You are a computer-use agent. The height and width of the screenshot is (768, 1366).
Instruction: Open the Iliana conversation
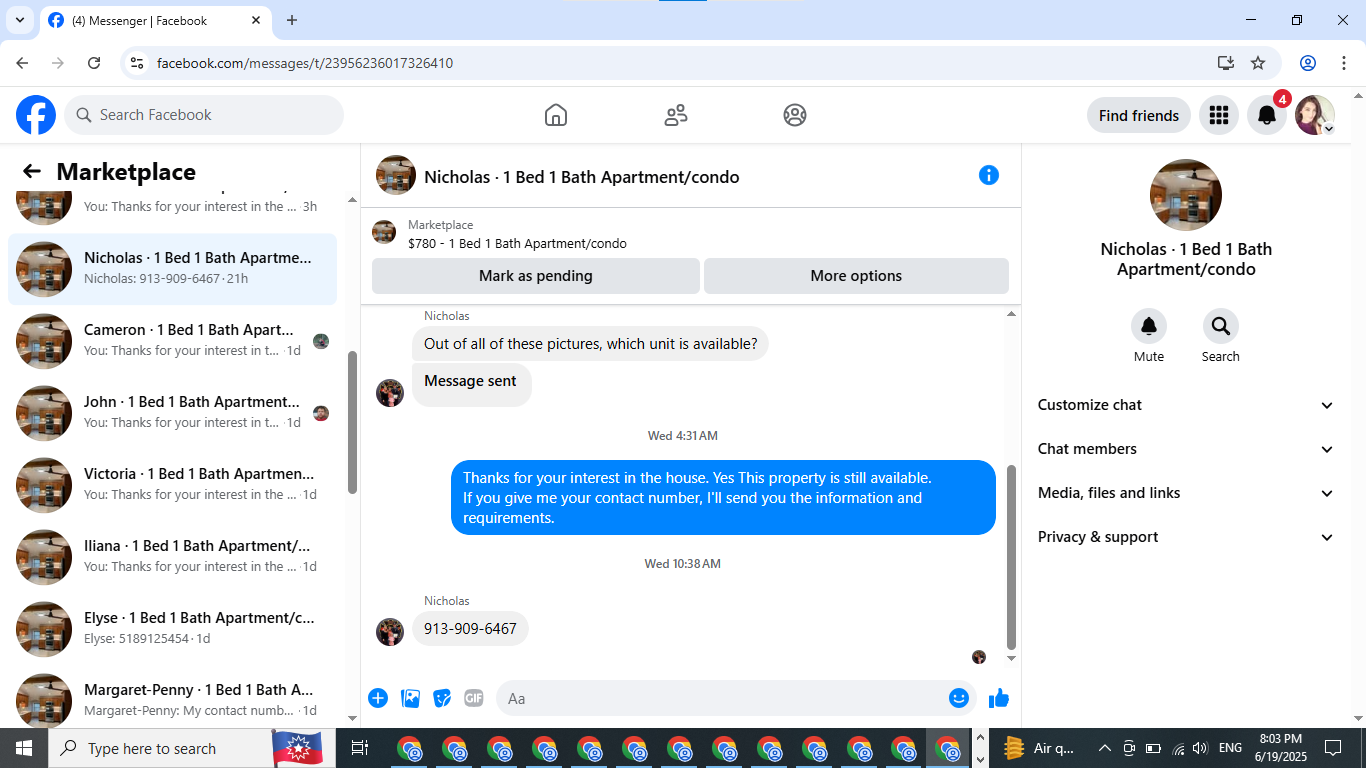click(x=172, y=557)
